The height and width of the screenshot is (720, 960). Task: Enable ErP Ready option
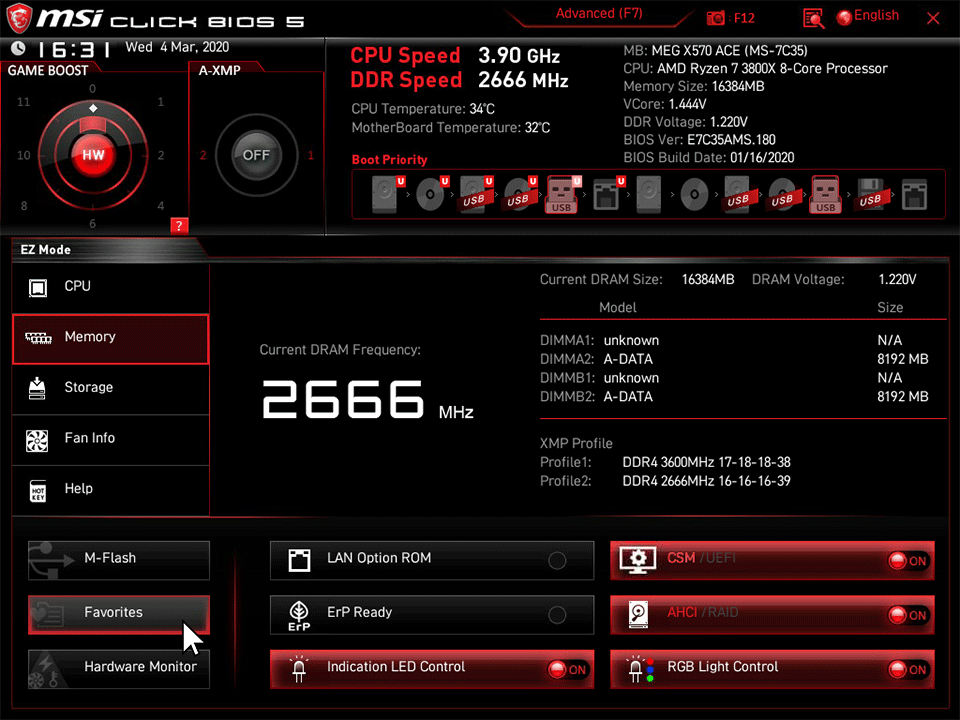tap(557, 616)
